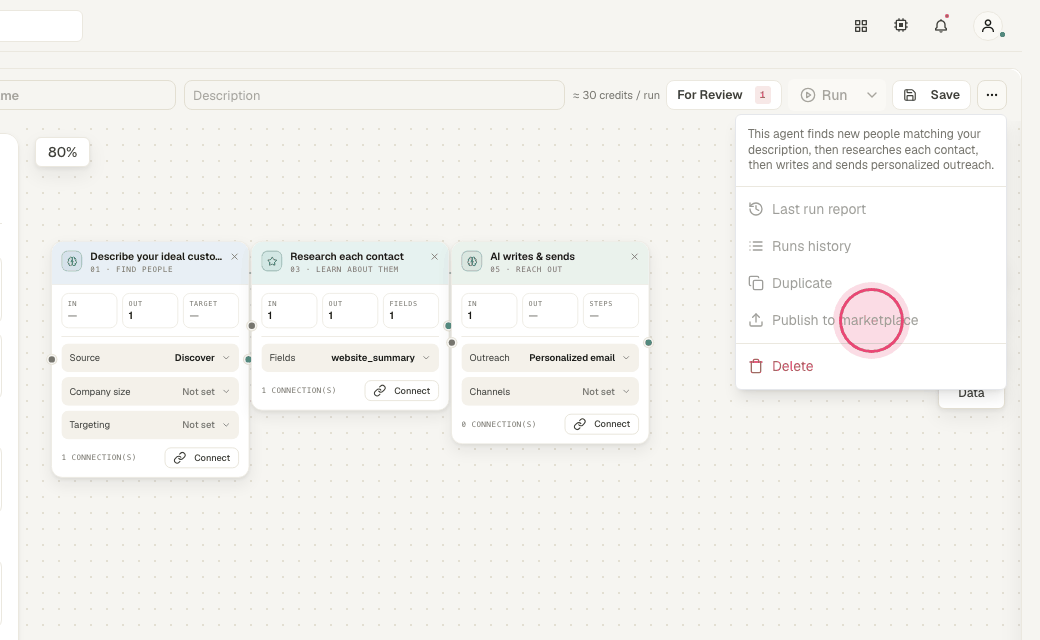Click the Save button
This screenshot has width=1040, height=640.
(931, 95)
